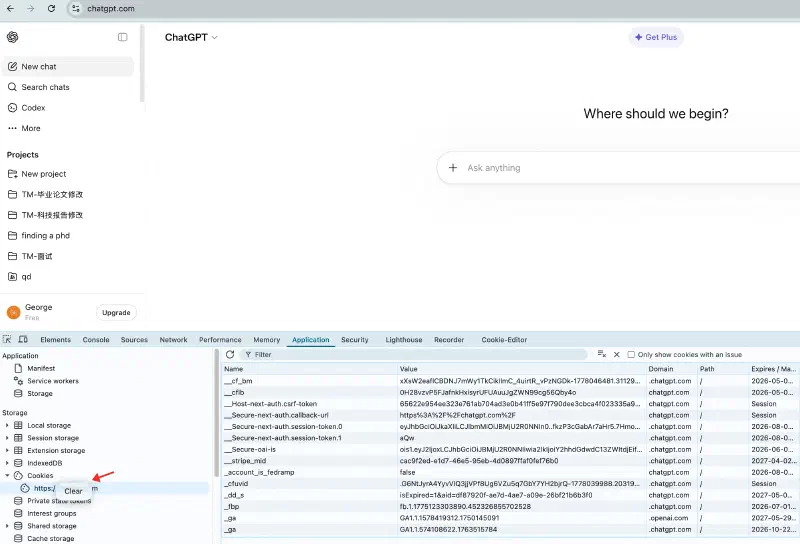Click the plus attach icon in prompt box
This screenshot has height=544, width=800.
coord(453,168)
